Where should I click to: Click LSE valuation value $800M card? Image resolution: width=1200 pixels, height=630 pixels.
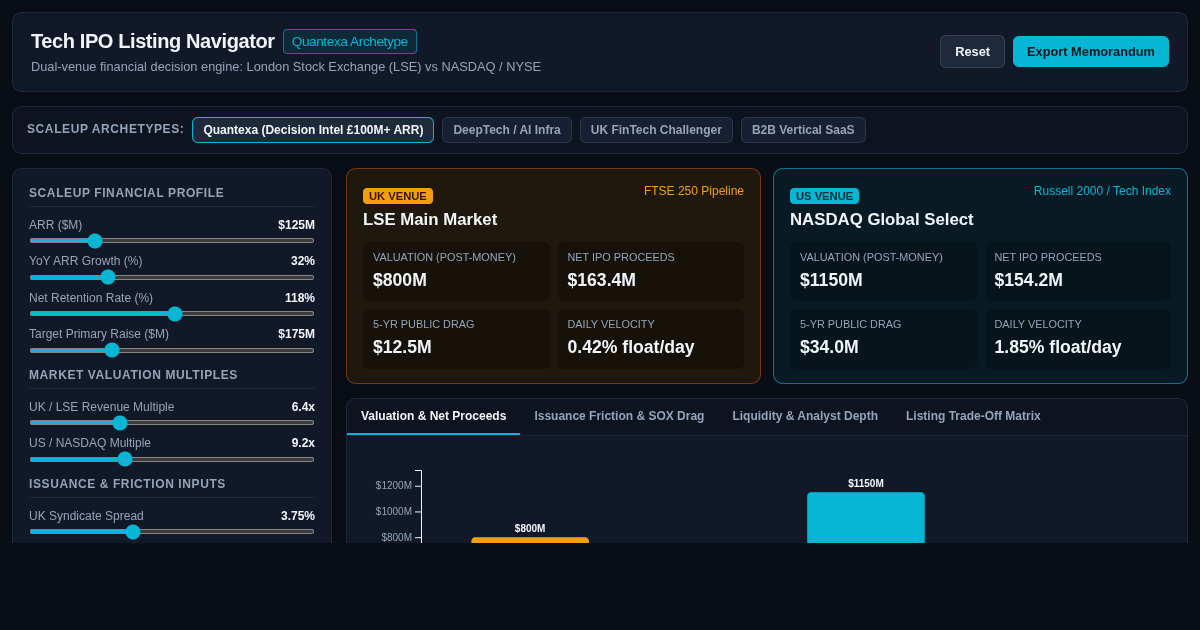[x=456, y=271]
